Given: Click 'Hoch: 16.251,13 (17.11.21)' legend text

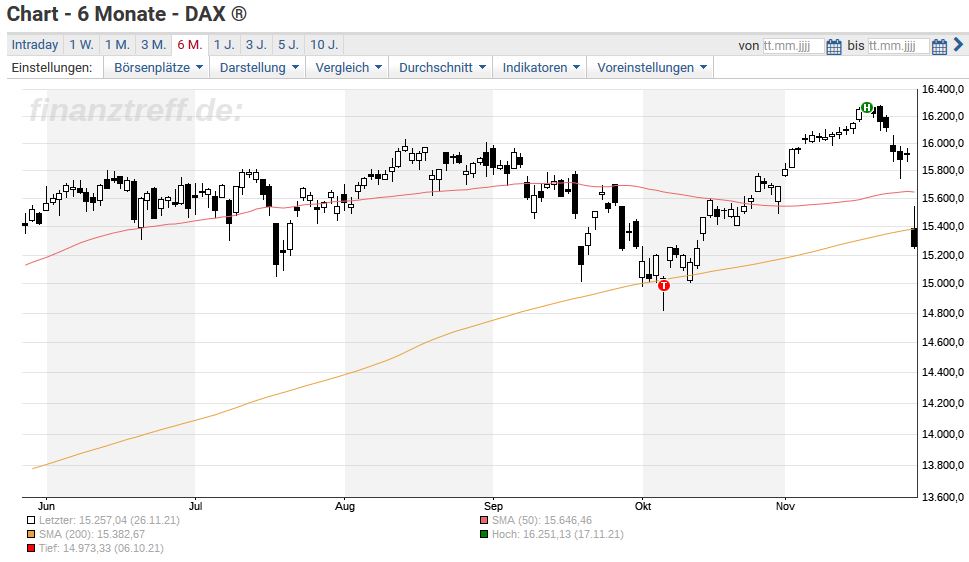Looking at the screenshot, I should [x=558, y=534].
